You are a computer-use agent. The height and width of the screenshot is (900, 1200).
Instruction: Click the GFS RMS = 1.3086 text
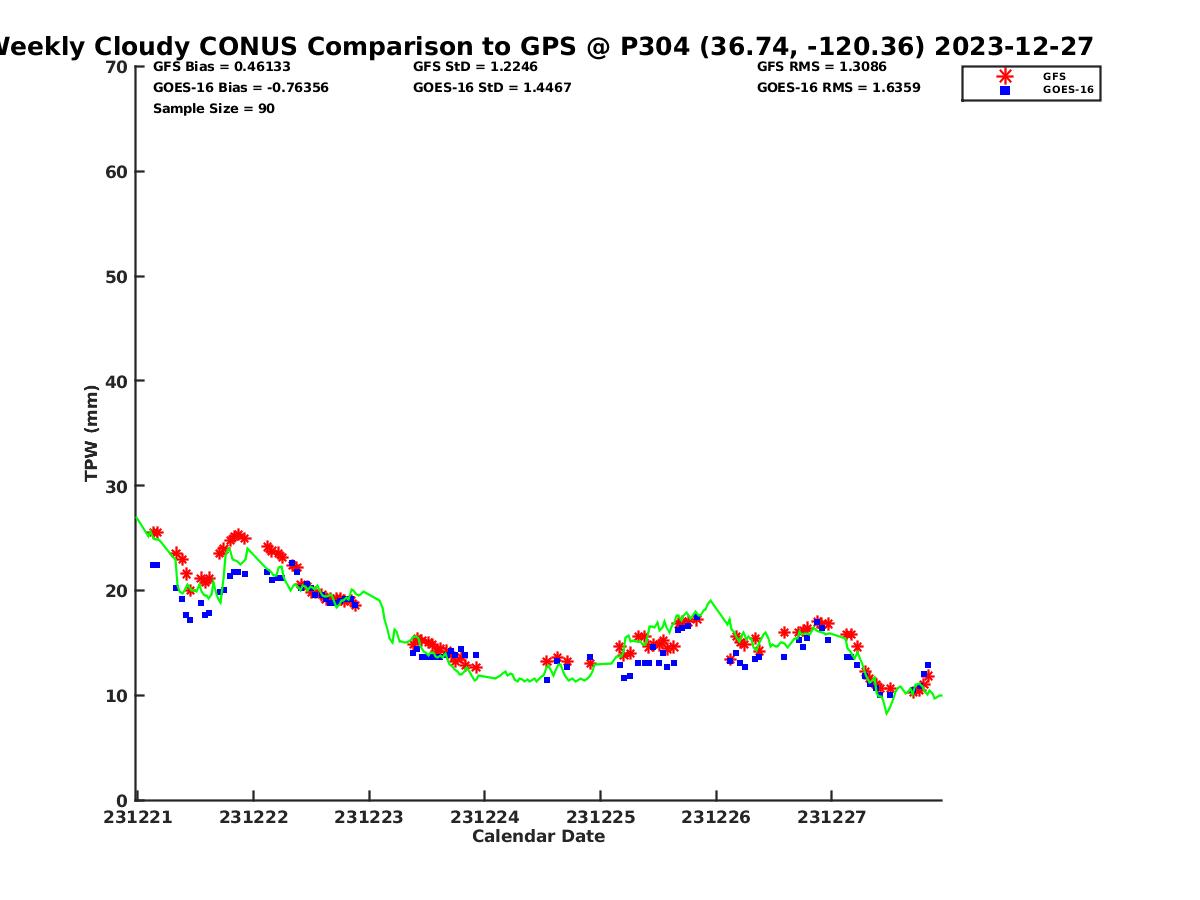tap(822, 67)
